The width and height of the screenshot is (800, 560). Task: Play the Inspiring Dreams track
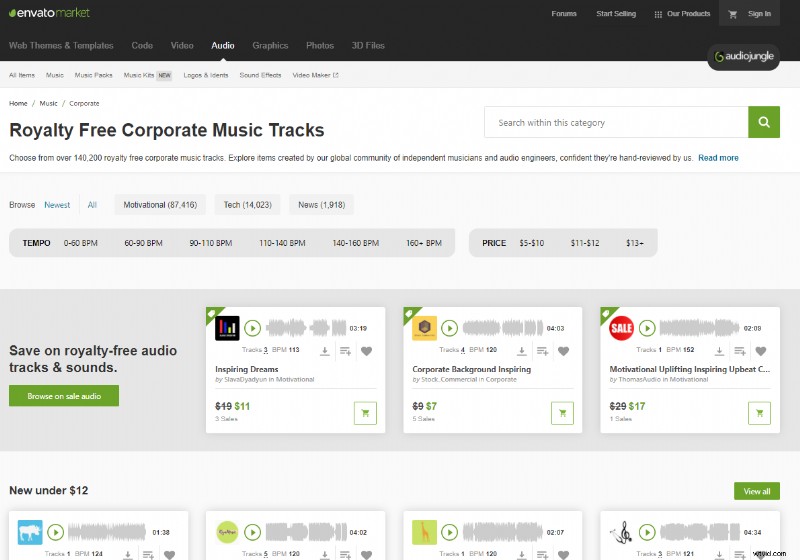tap(253, 328)
